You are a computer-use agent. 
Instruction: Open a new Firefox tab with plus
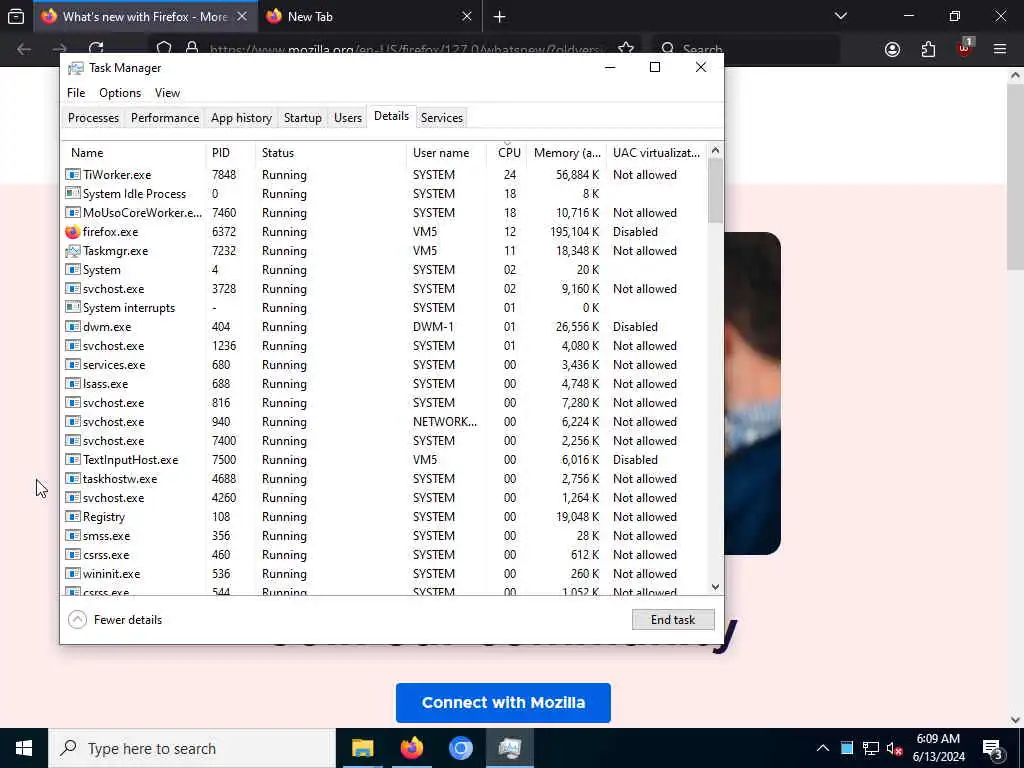click(500, 17)
